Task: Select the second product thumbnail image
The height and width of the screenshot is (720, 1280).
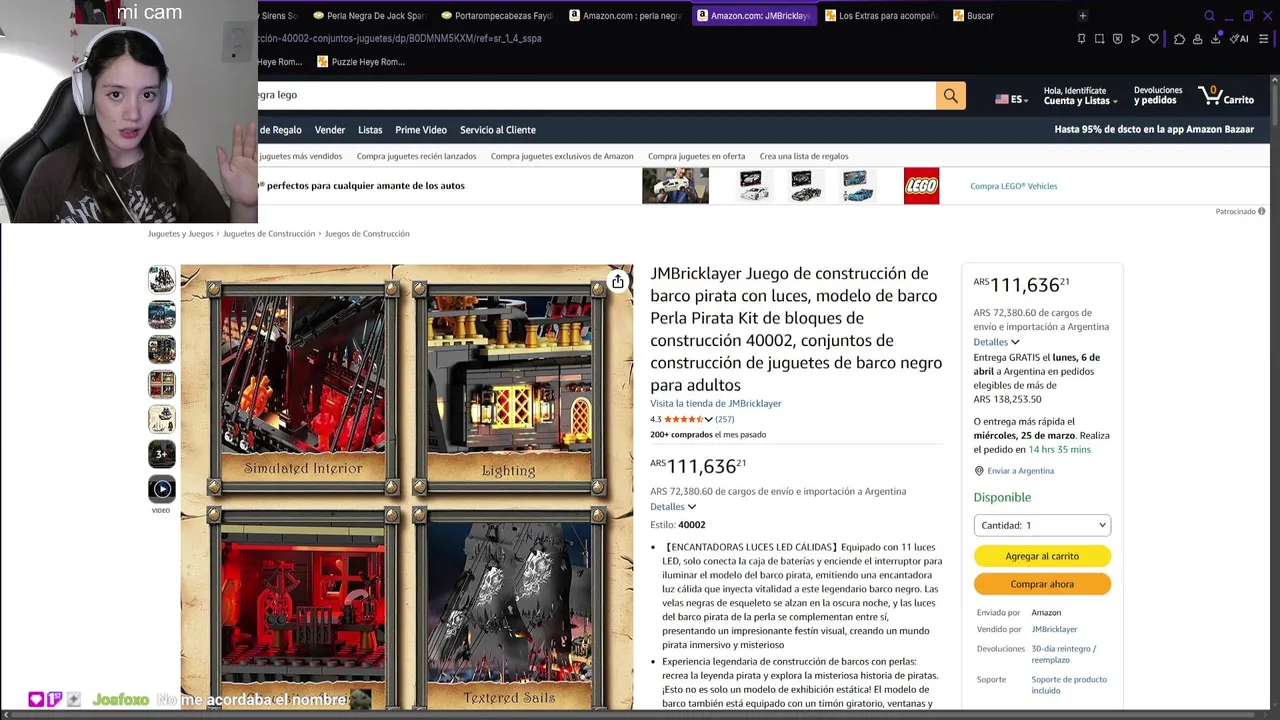Action: click(x=161, y=314)
